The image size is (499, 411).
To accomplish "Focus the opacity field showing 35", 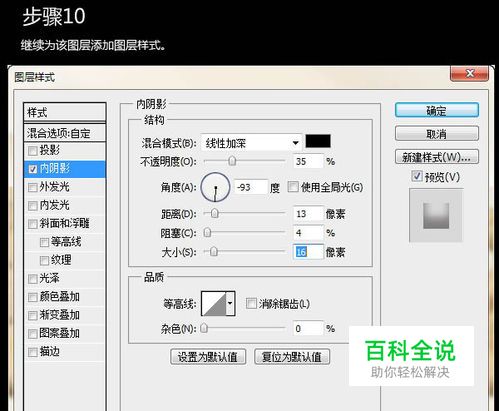I will (308, 161).
